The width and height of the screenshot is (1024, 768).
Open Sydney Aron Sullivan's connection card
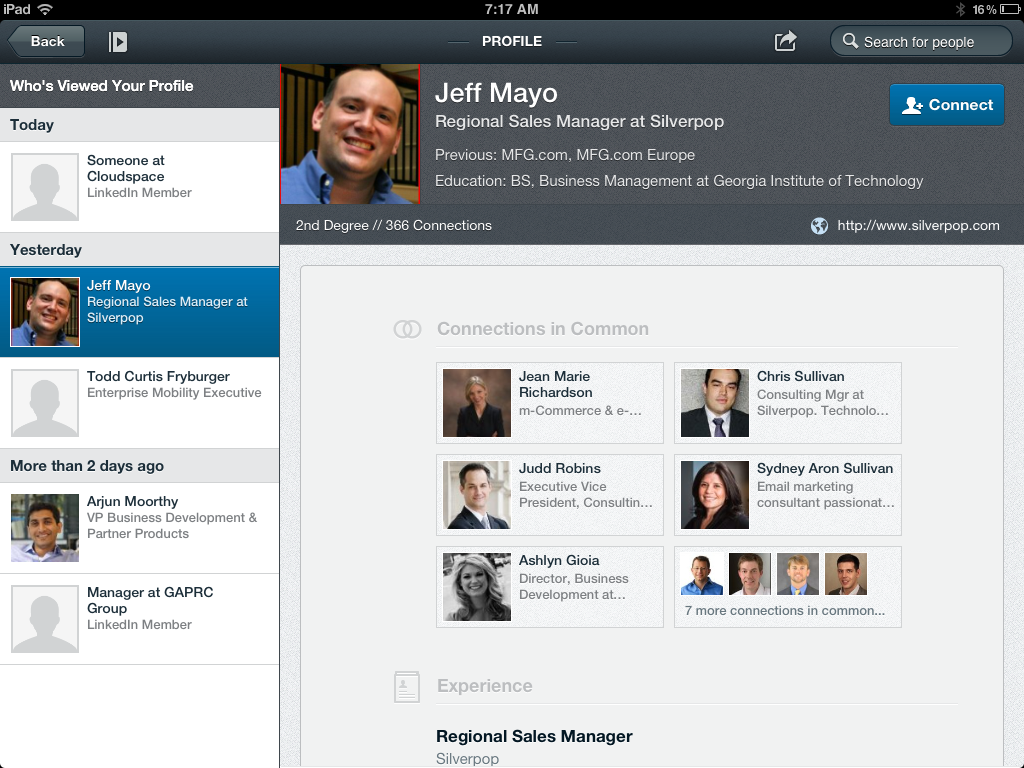point(788,495)
